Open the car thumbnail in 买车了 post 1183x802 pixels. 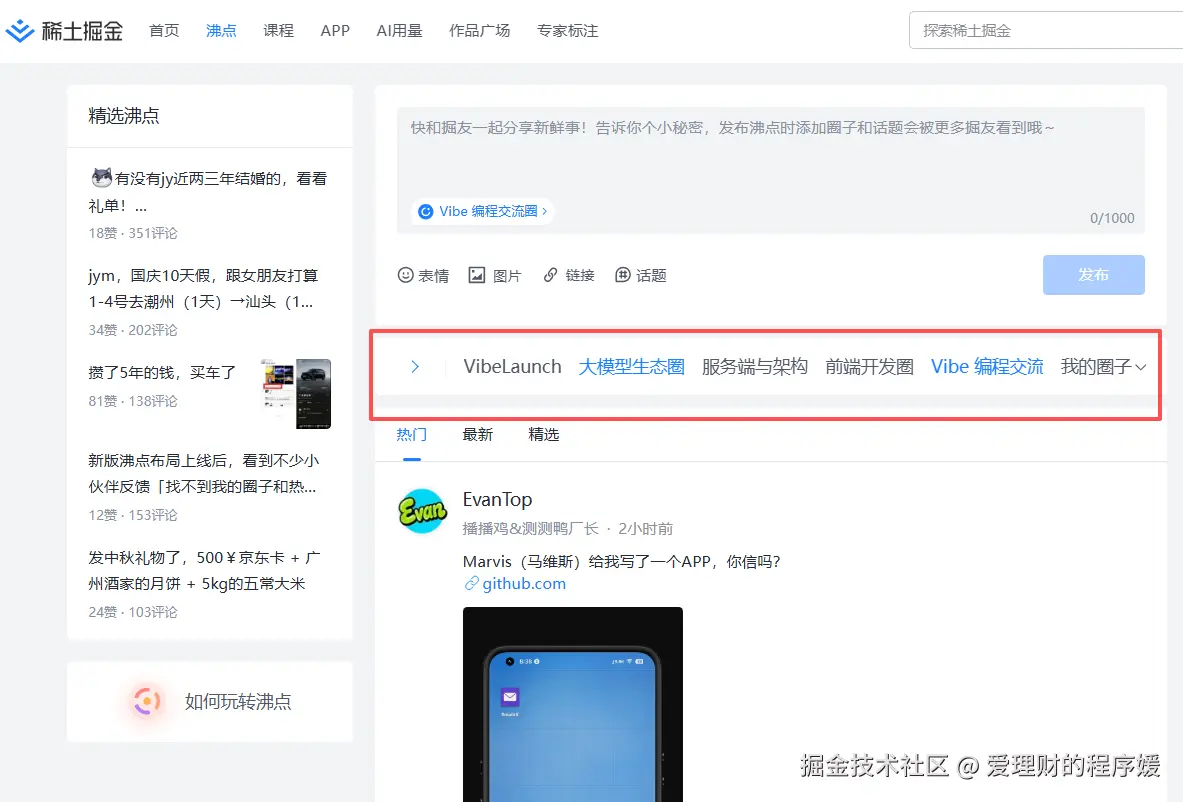[295, 394]
